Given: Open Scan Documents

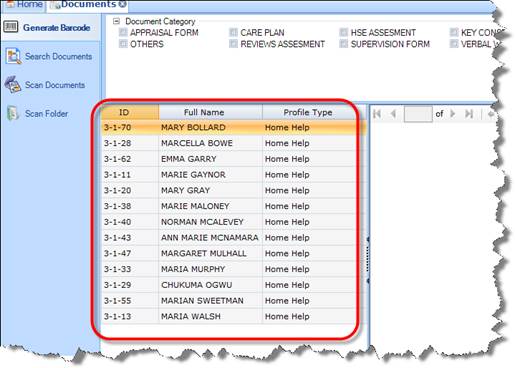Looking at the screenshot, I should coord(50,85).
